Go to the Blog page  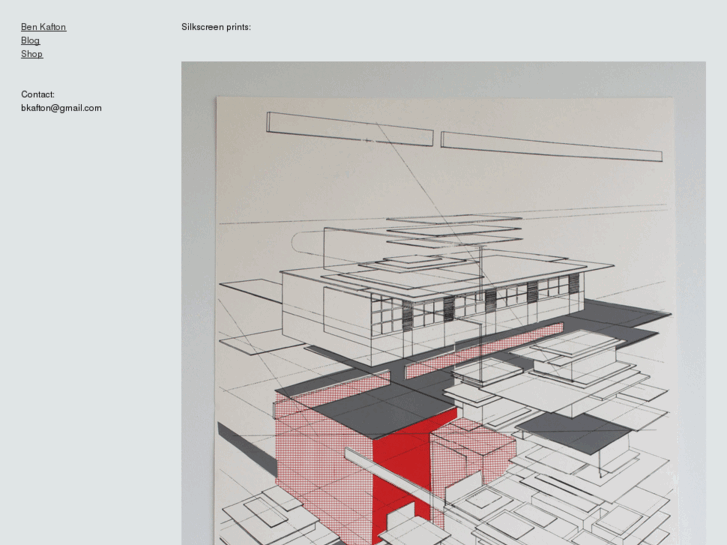(x=31, y=40)
